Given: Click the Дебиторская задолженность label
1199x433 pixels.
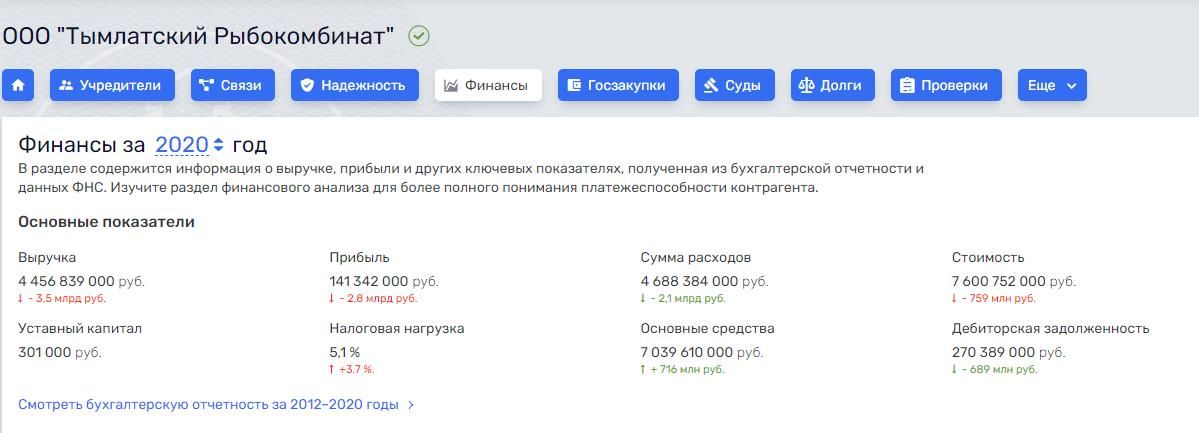Looking at the screenshot, I should pos(1051,329).
